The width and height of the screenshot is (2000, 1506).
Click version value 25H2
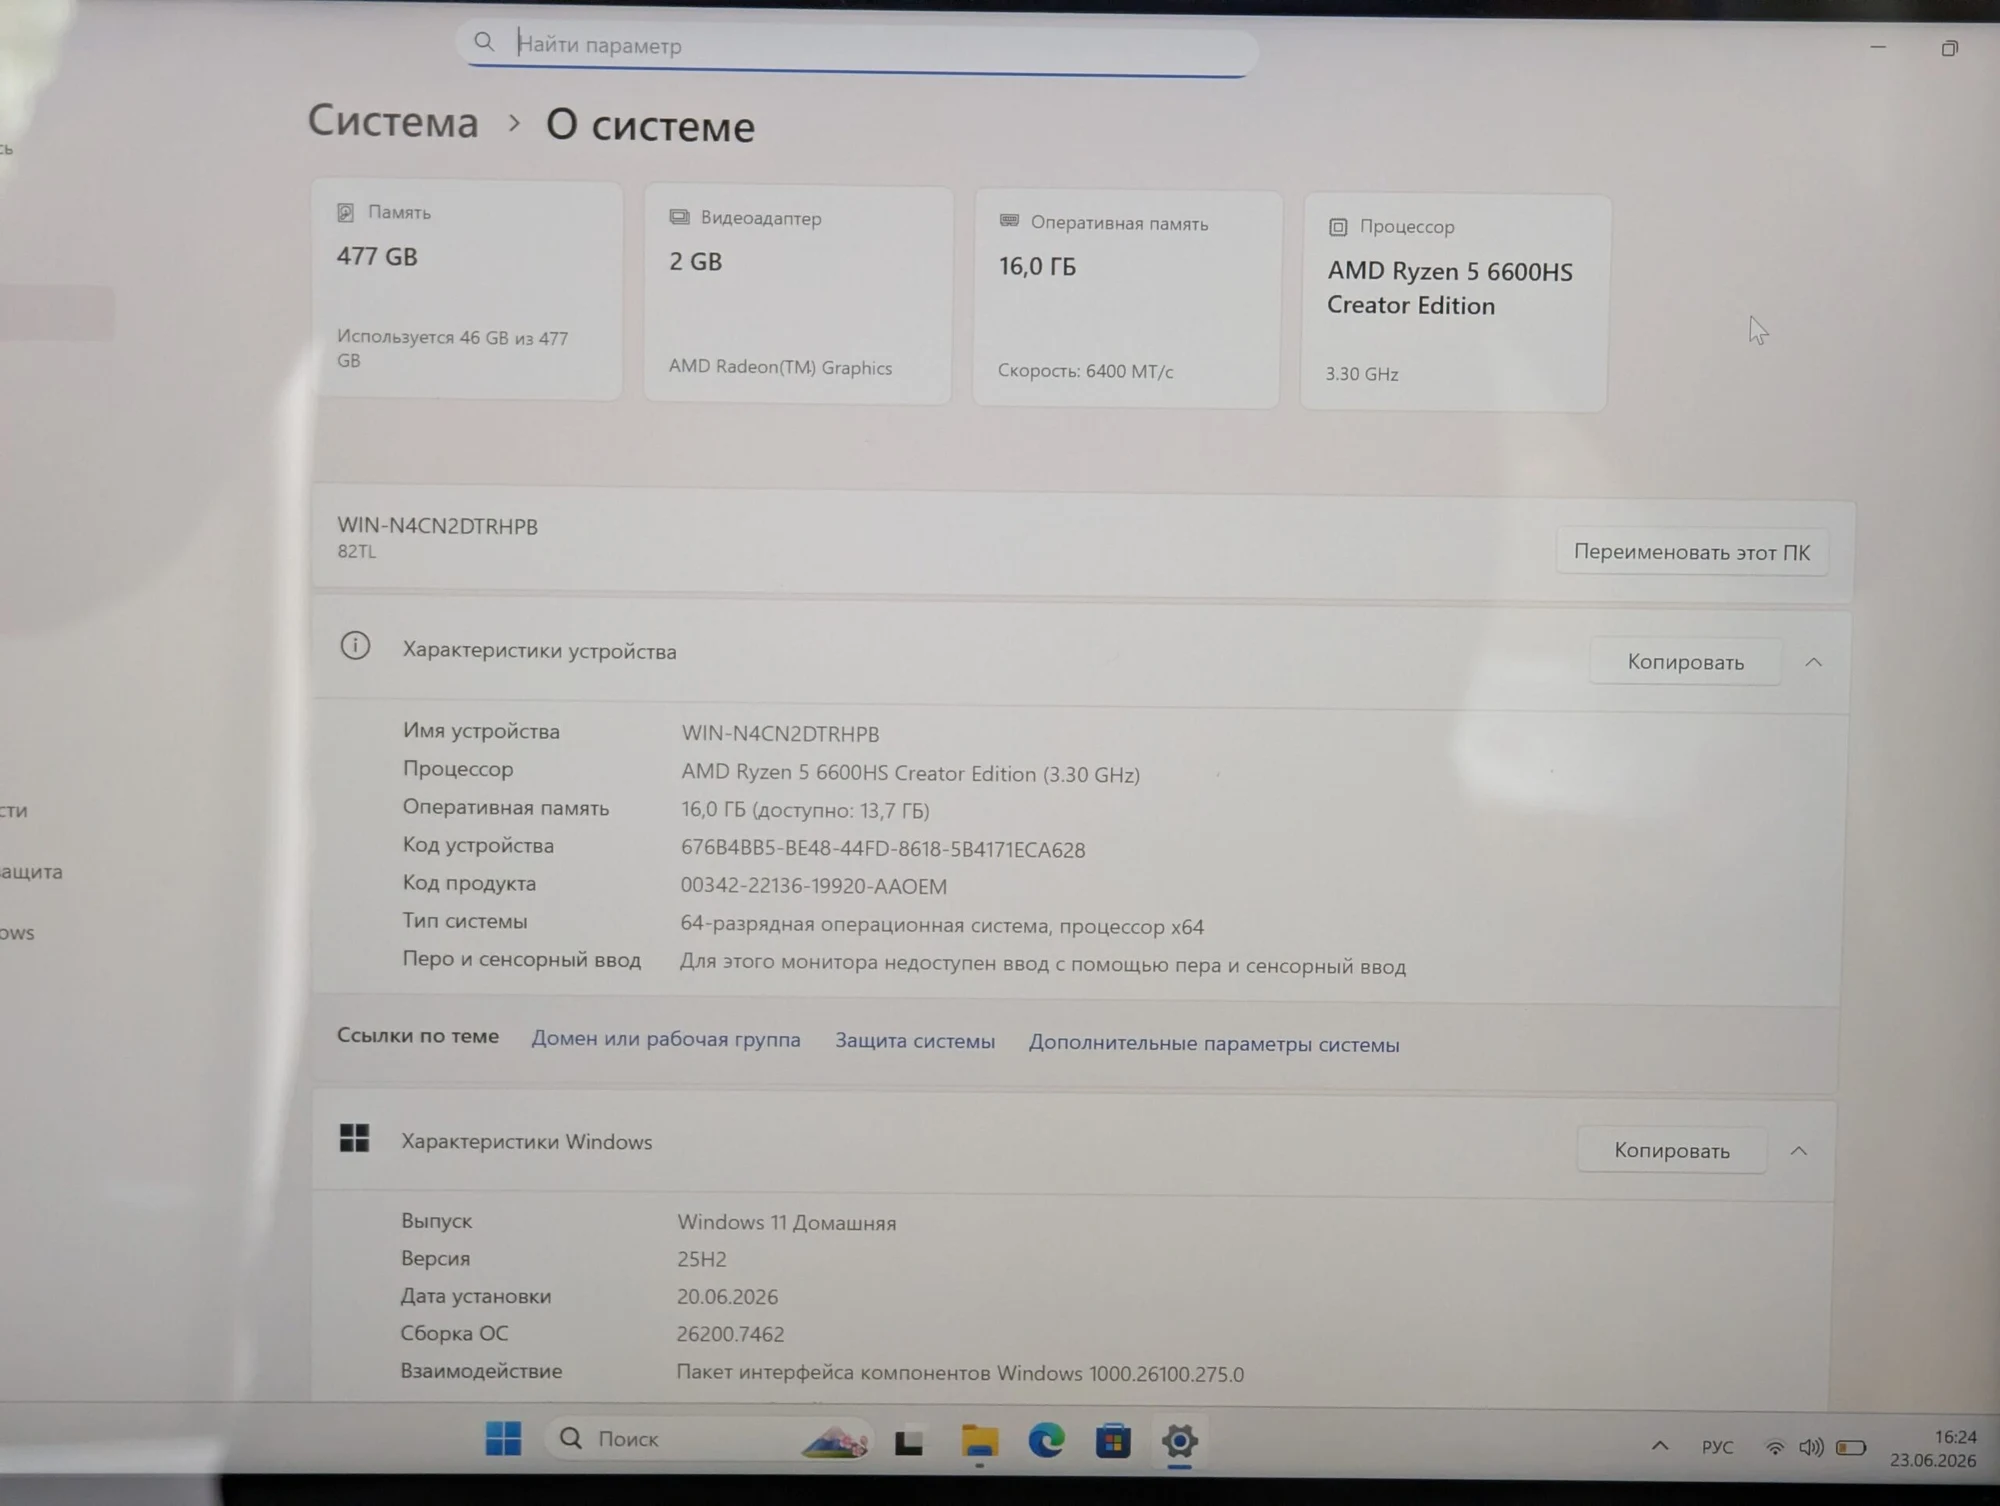click(x=701, y=1259)
